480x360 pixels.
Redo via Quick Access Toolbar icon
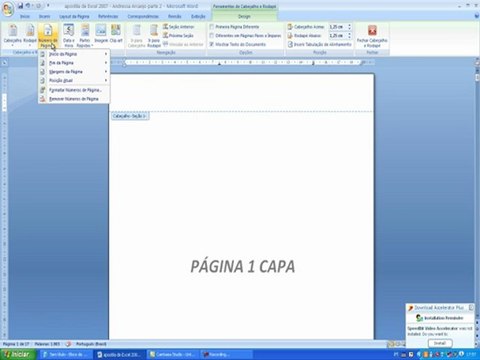coord(39,6)
